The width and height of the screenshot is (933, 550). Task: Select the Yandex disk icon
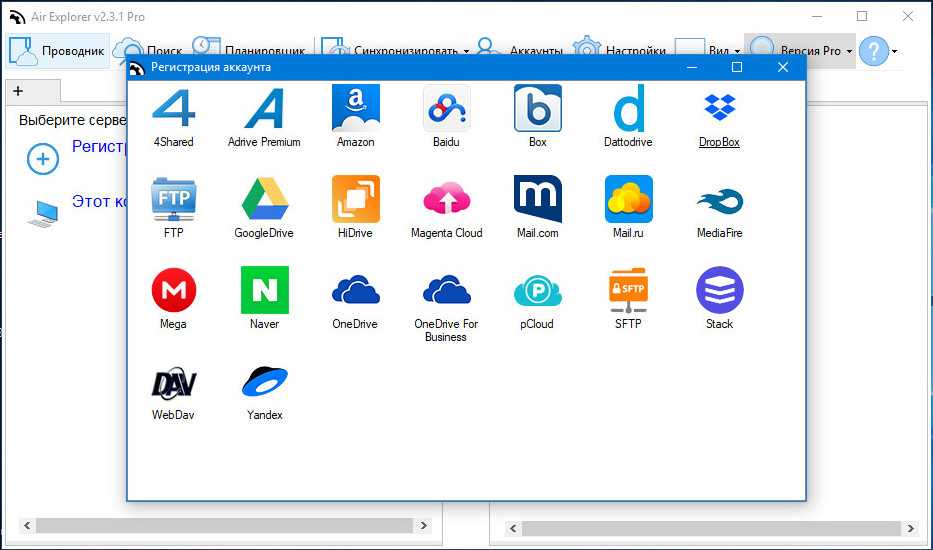pos(264,382)
